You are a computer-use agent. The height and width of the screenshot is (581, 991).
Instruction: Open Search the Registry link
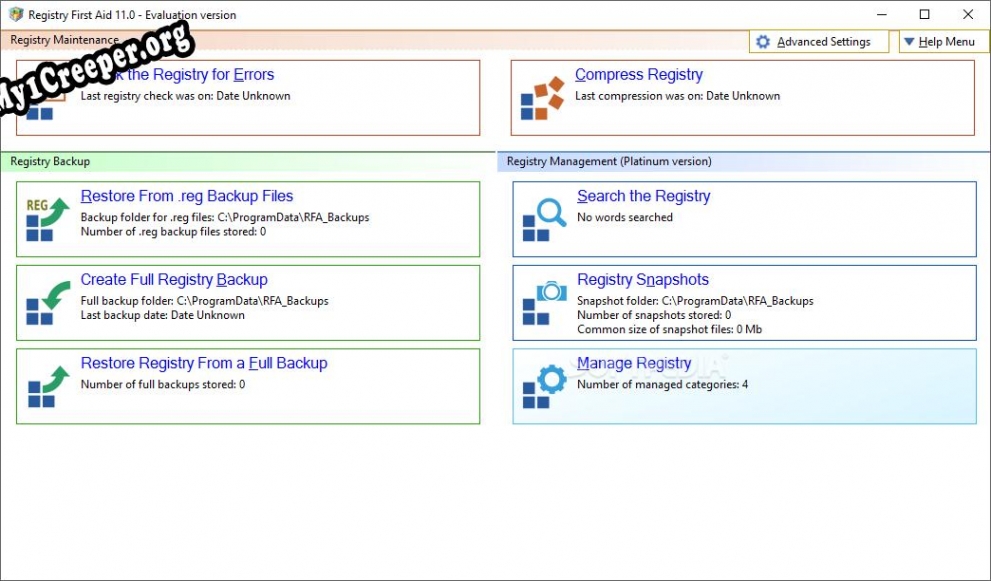click(x=643, y=196)
